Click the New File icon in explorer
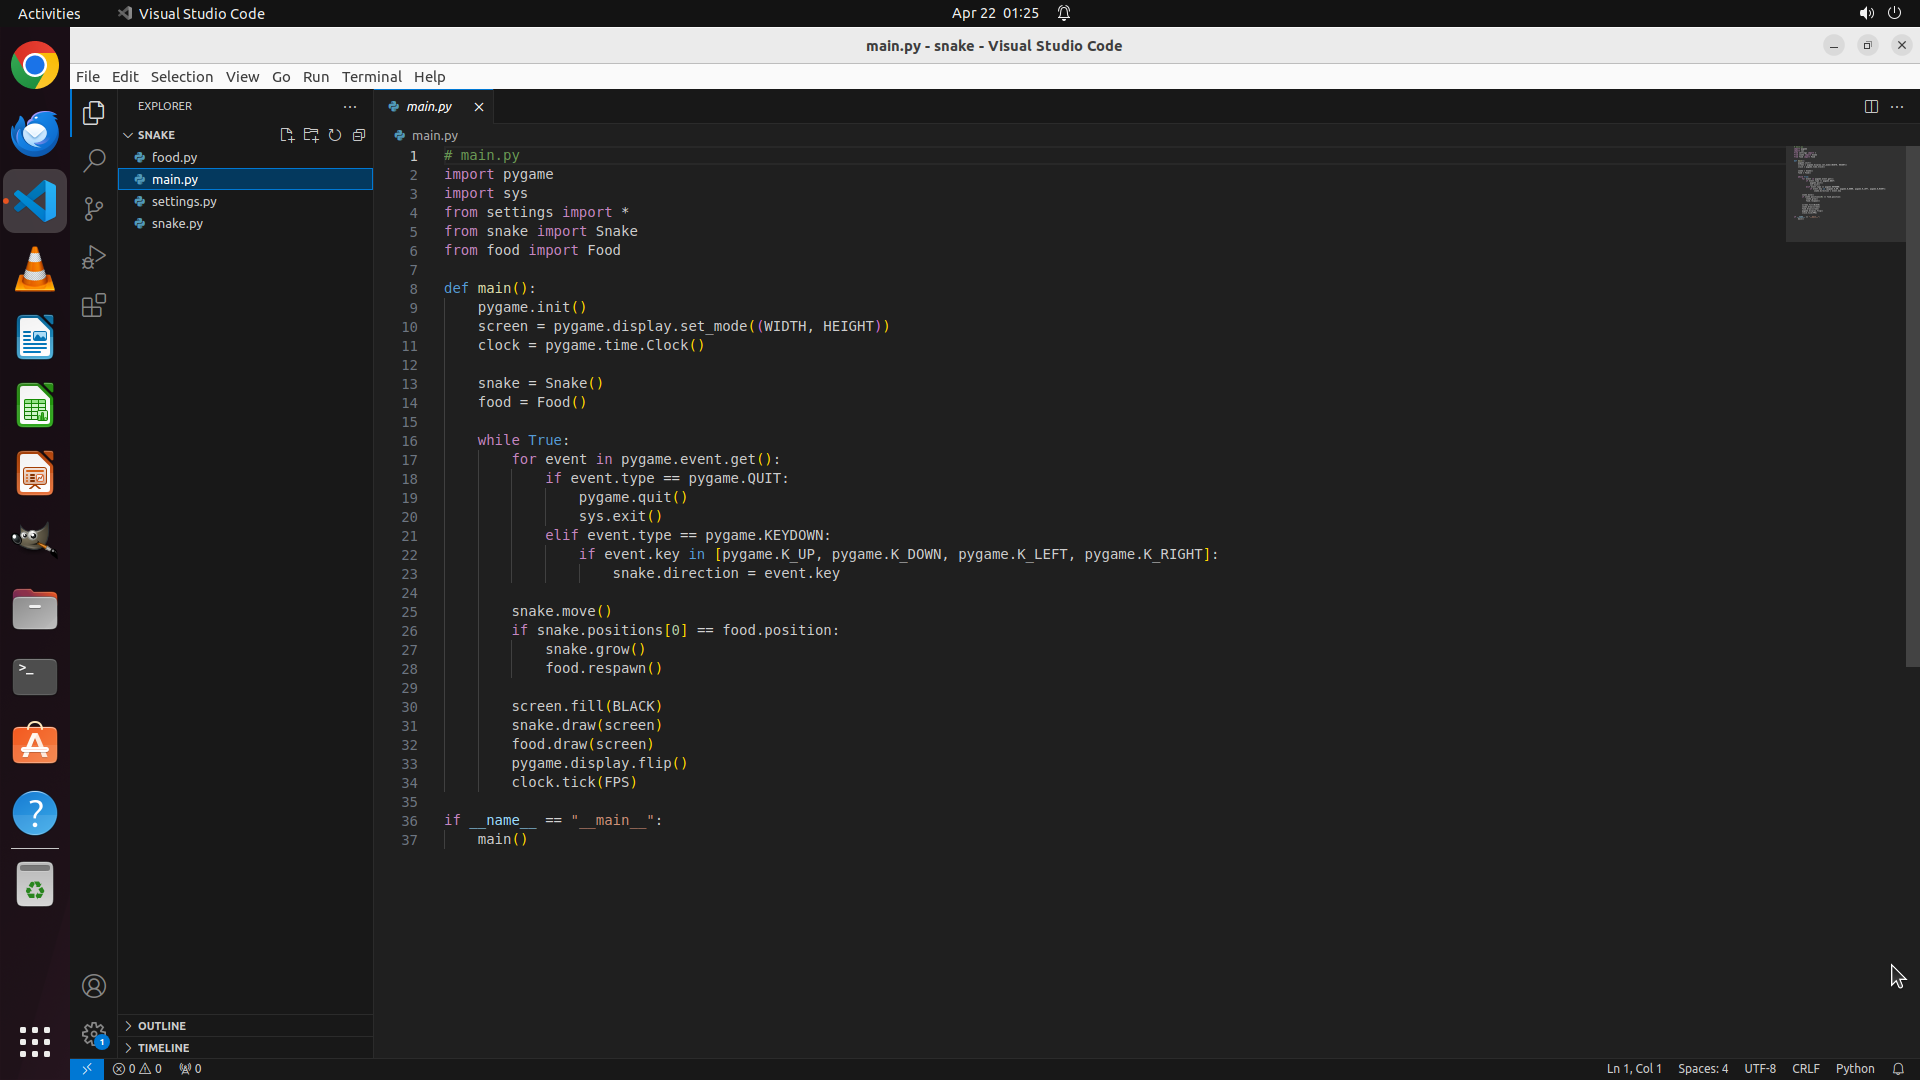The width and height of the screenshot is (1920, 1080). click(x=287, y=135)
